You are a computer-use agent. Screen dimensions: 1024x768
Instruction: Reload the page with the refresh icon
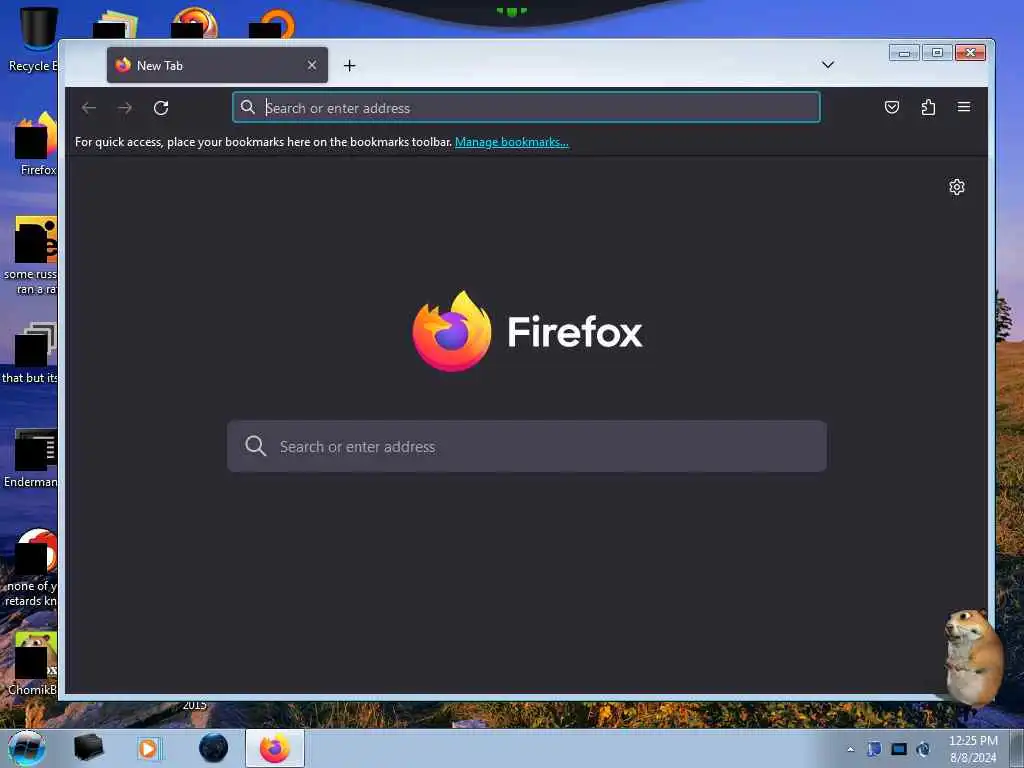click(x=161, y=108)
